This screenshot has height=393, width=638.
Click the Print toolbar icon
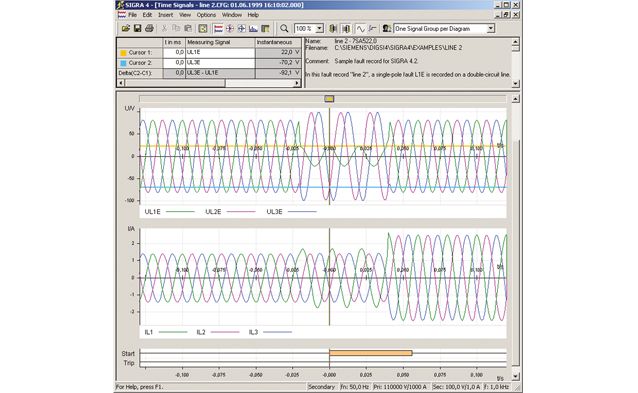click(x=149, y=28)
